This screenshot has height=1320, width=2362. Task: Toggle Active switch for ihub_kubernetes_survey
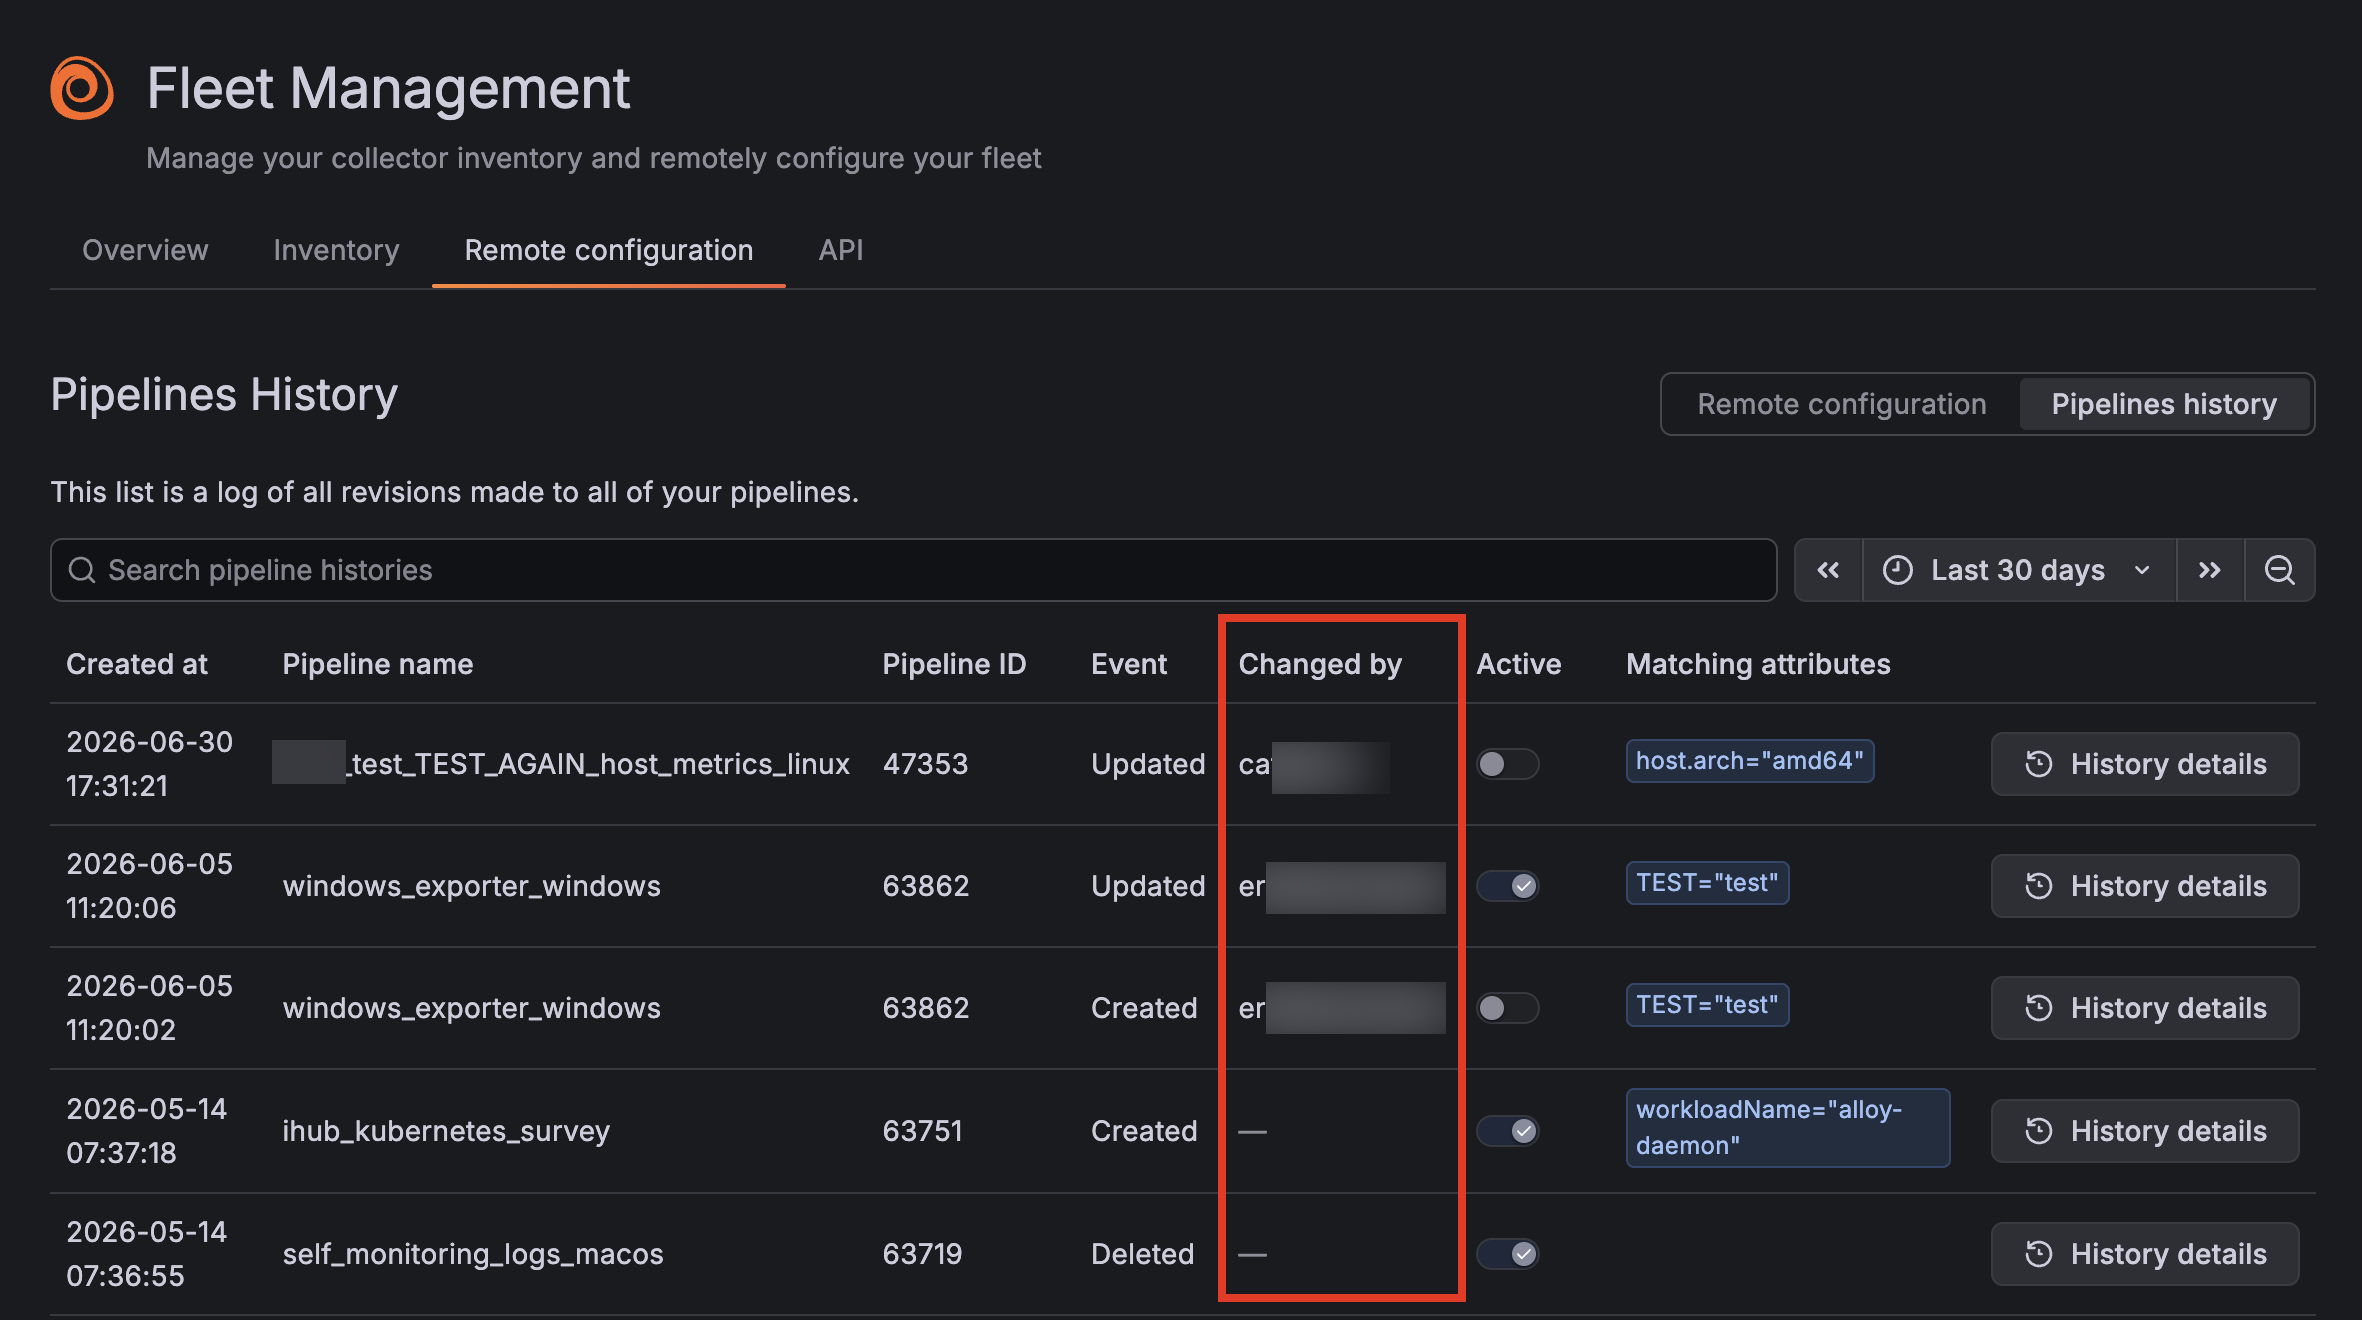pyautogui.click(x=1507, y=1131)
